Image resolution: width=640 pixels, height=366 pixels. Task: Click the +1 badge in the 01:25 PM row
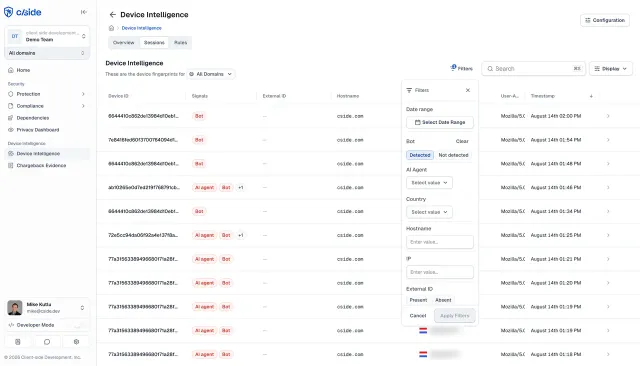(241, 235)
